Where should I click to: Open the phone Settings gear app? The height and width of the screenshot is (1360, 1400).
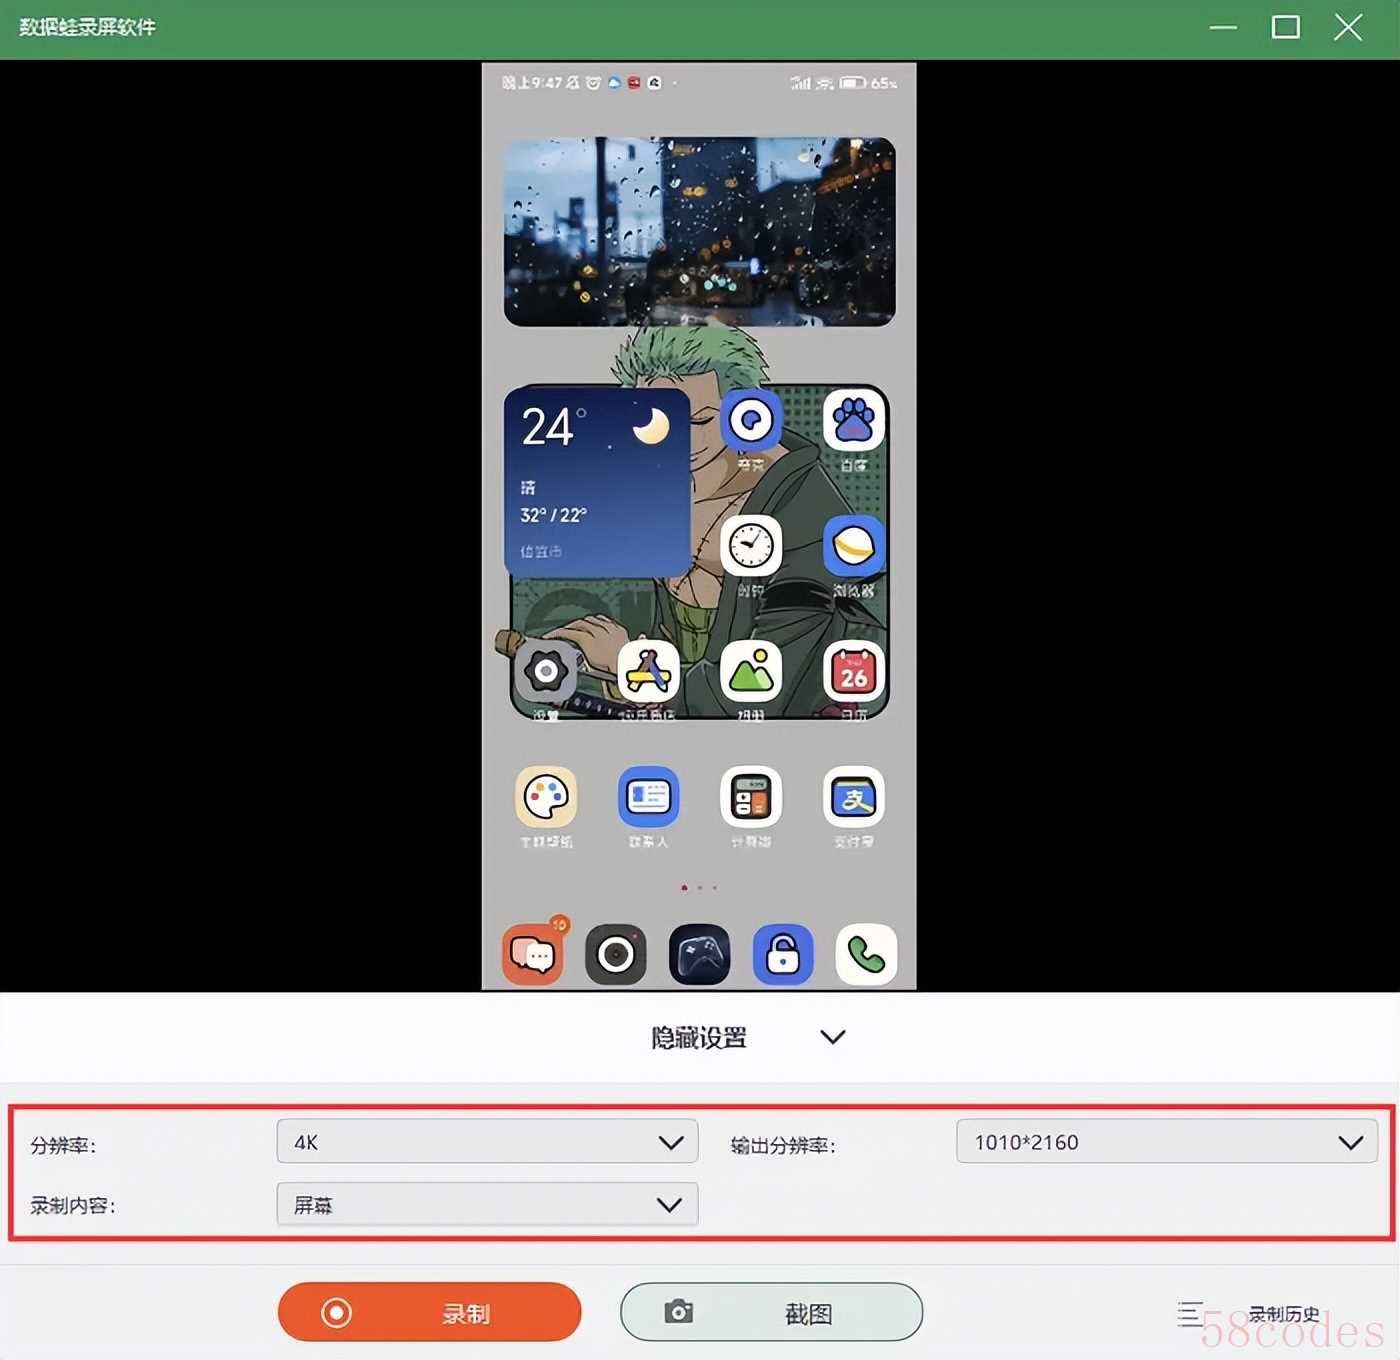pos(546,671)
